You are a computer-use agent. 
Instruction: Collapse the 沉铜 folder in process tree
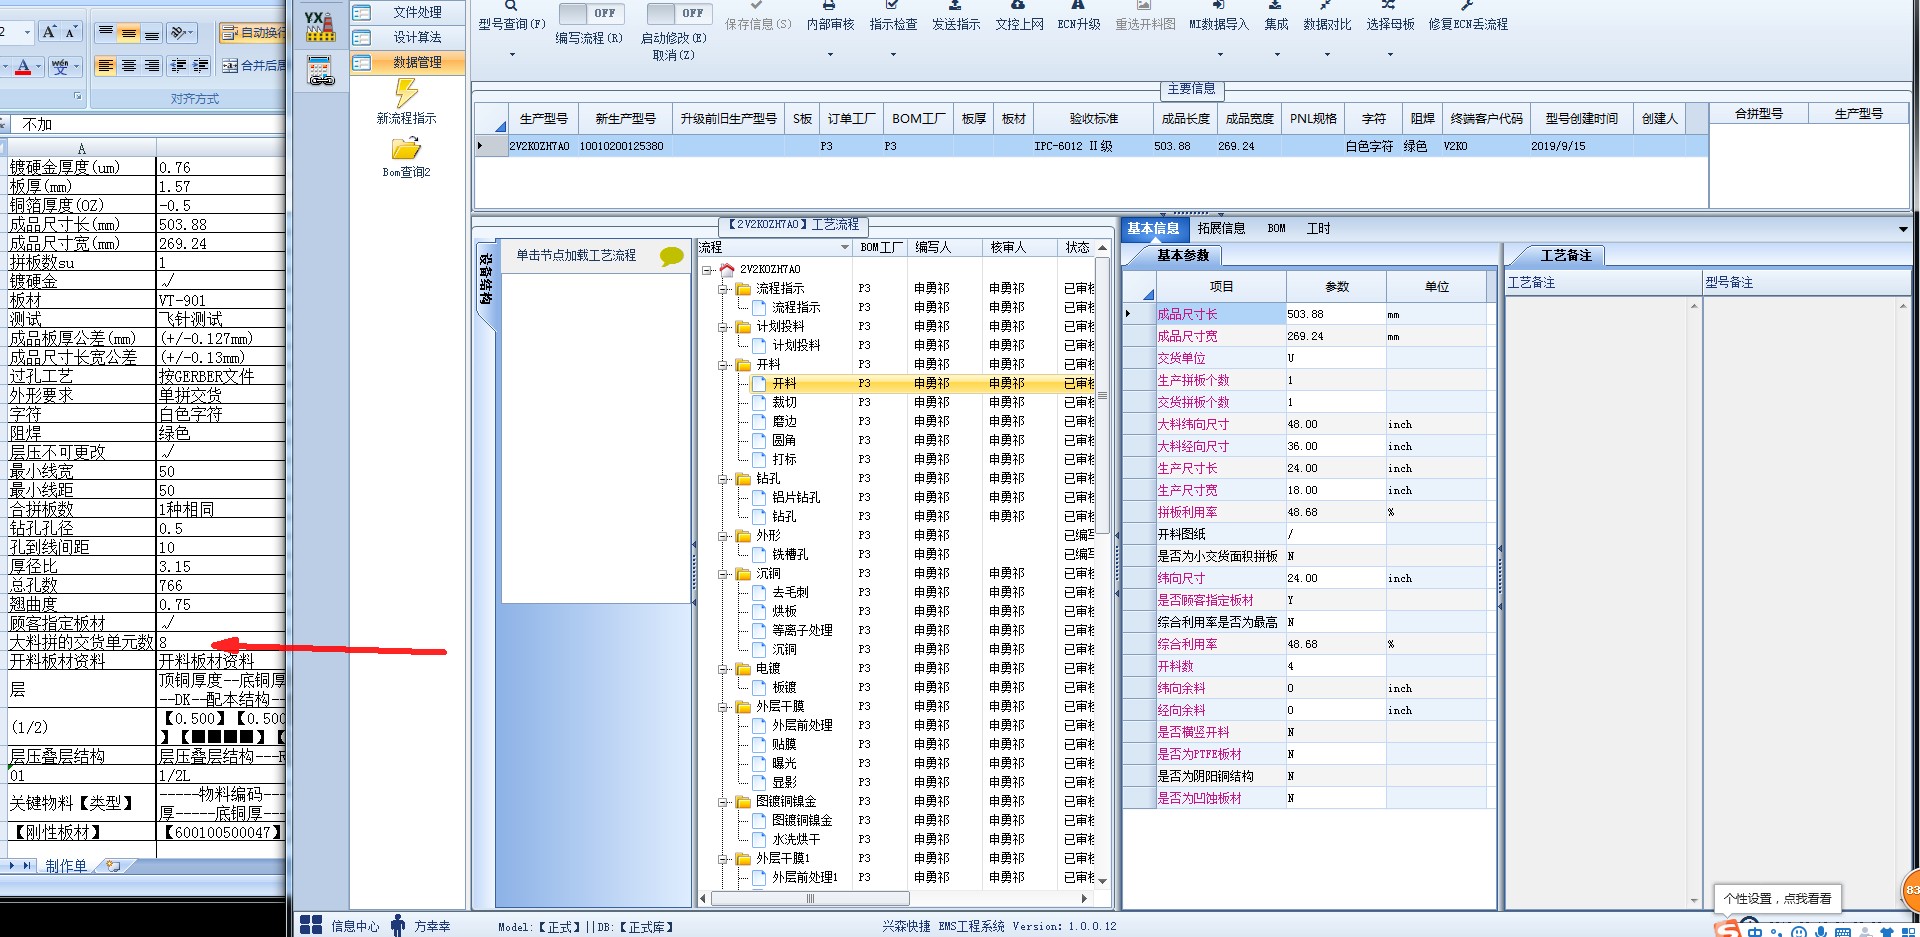[x=724, y=574]
